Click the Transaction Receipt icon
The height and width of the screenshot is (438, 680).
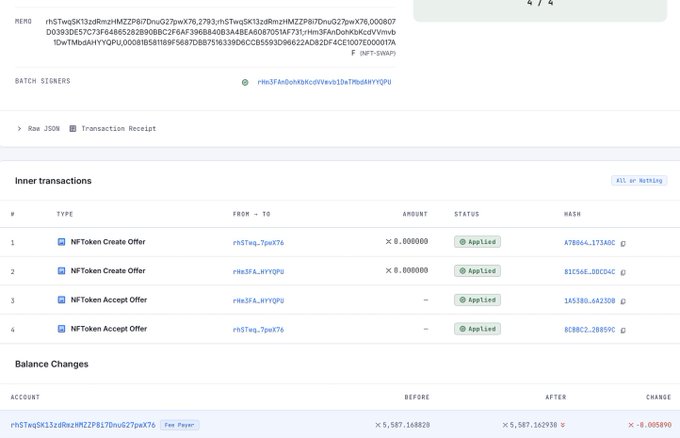tap(73, 129)
